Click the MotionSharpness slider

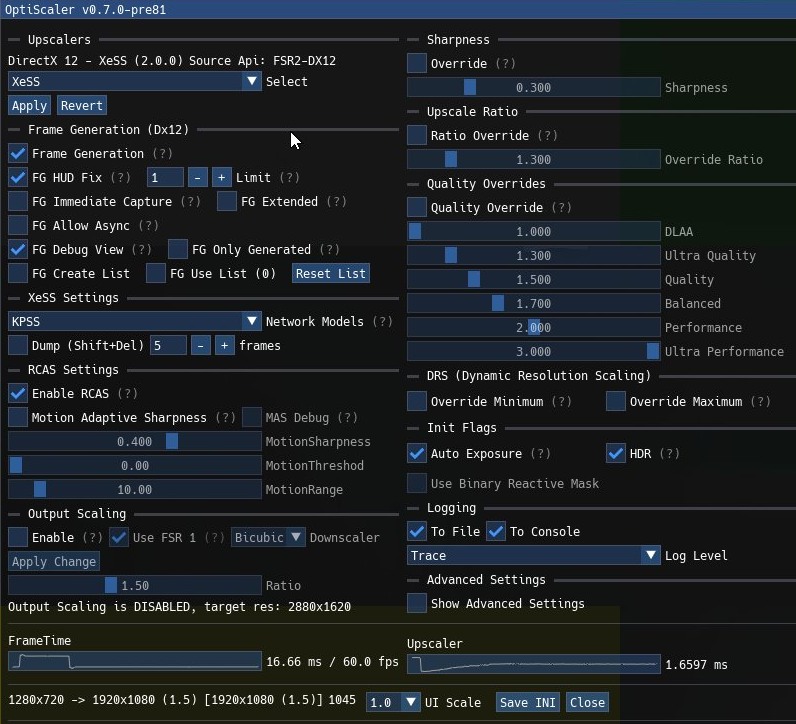[x=135, y=442]
